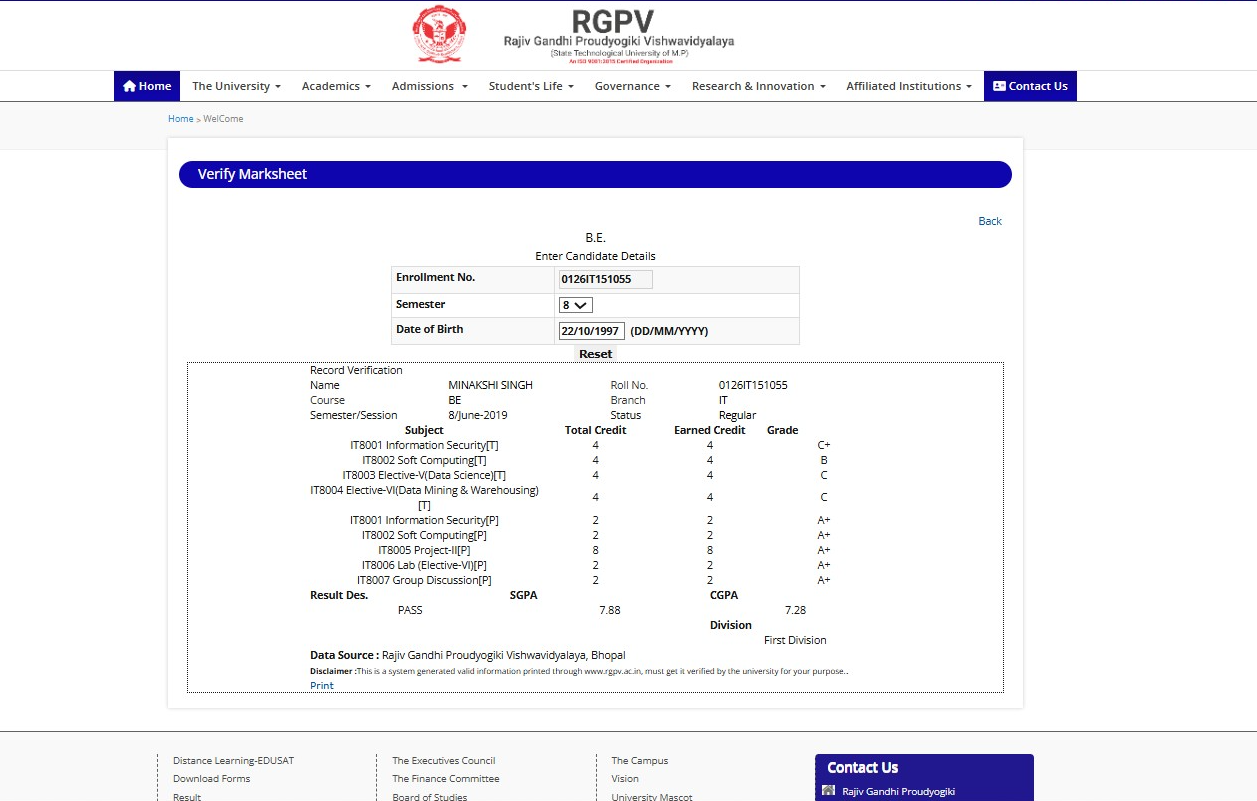Click the Print link under the marksheet
Image resolution: width=1257 pixels, height=801 pixels.
pyautogui.click(x=322, y=686)
